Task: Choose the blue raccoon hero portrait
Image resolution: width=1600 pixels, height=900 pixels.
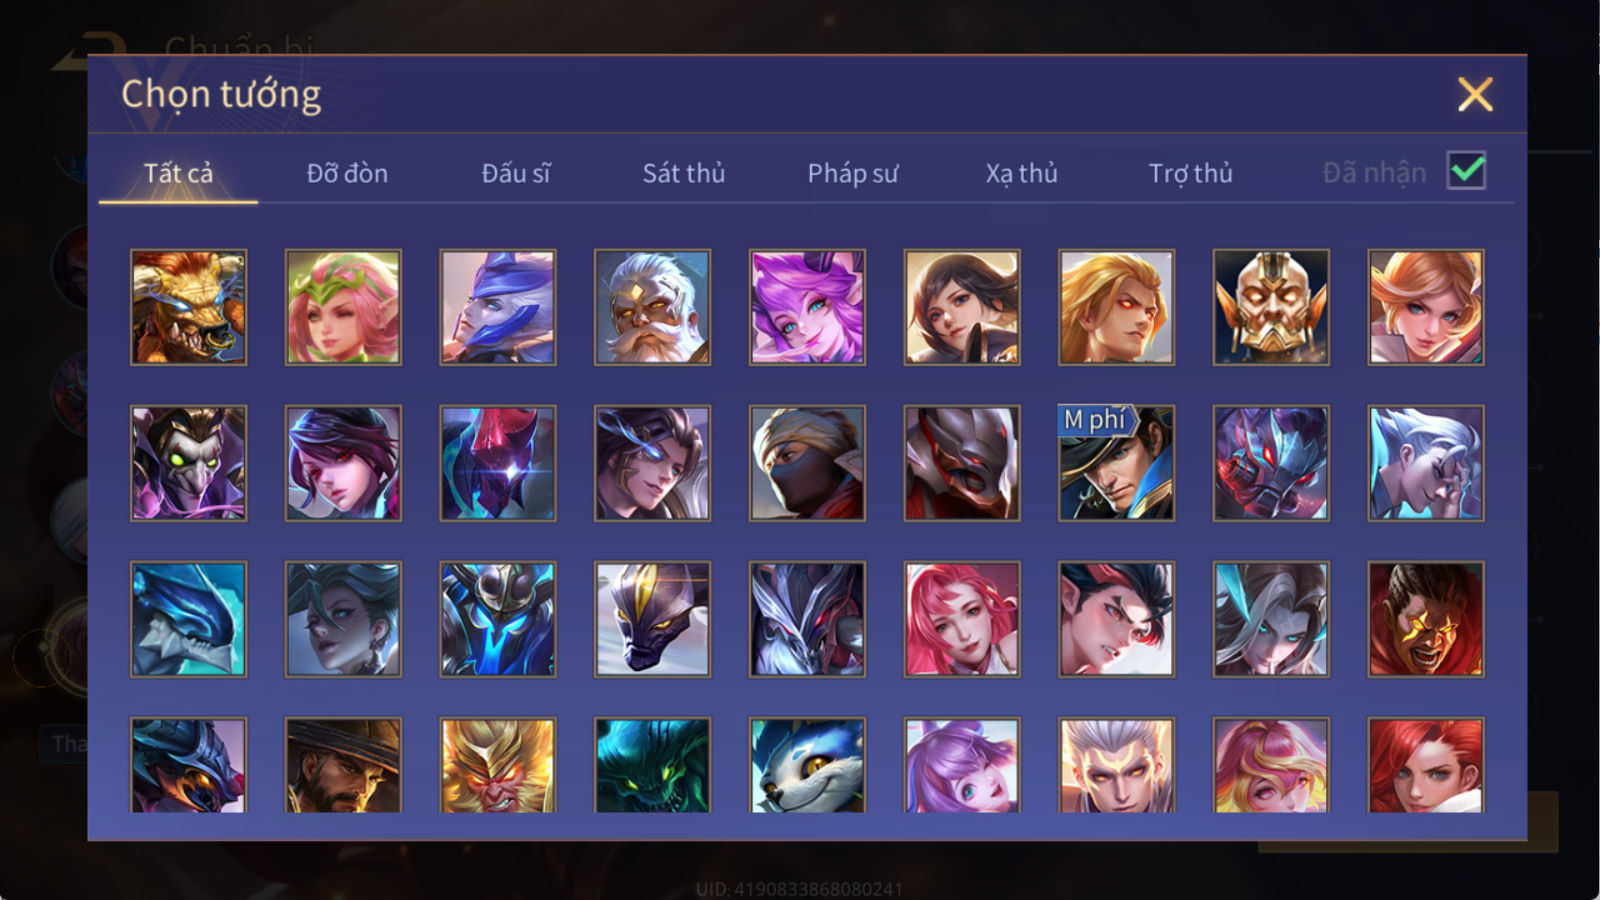Action: 807,765
